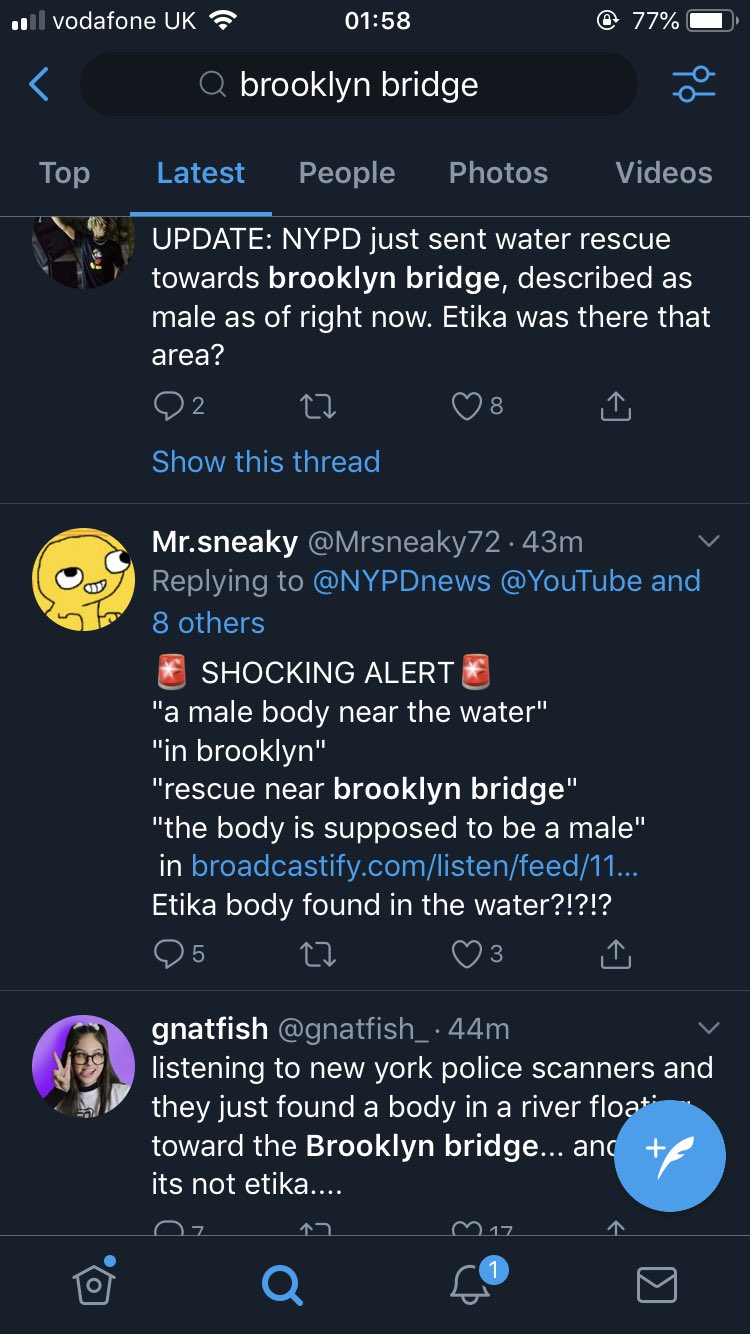
Task: Open gnatfish profile picture
Action: click(83, 1065)
